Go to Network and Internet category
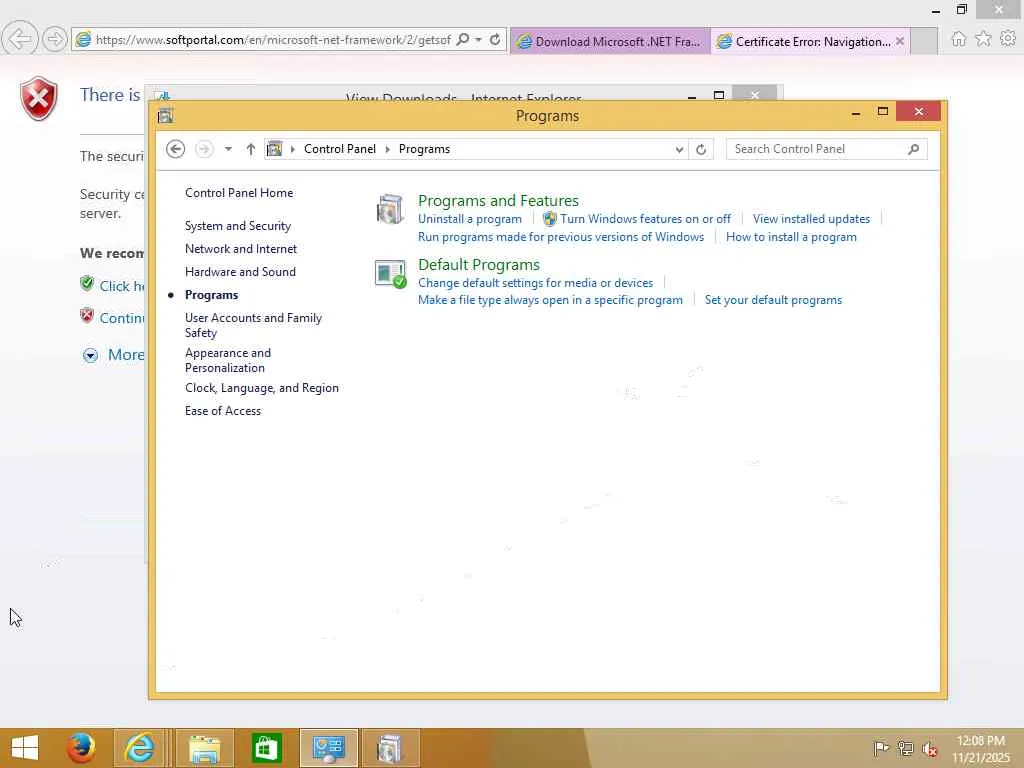The height and width of the screenshot is (768, 1024). point(241,249)
